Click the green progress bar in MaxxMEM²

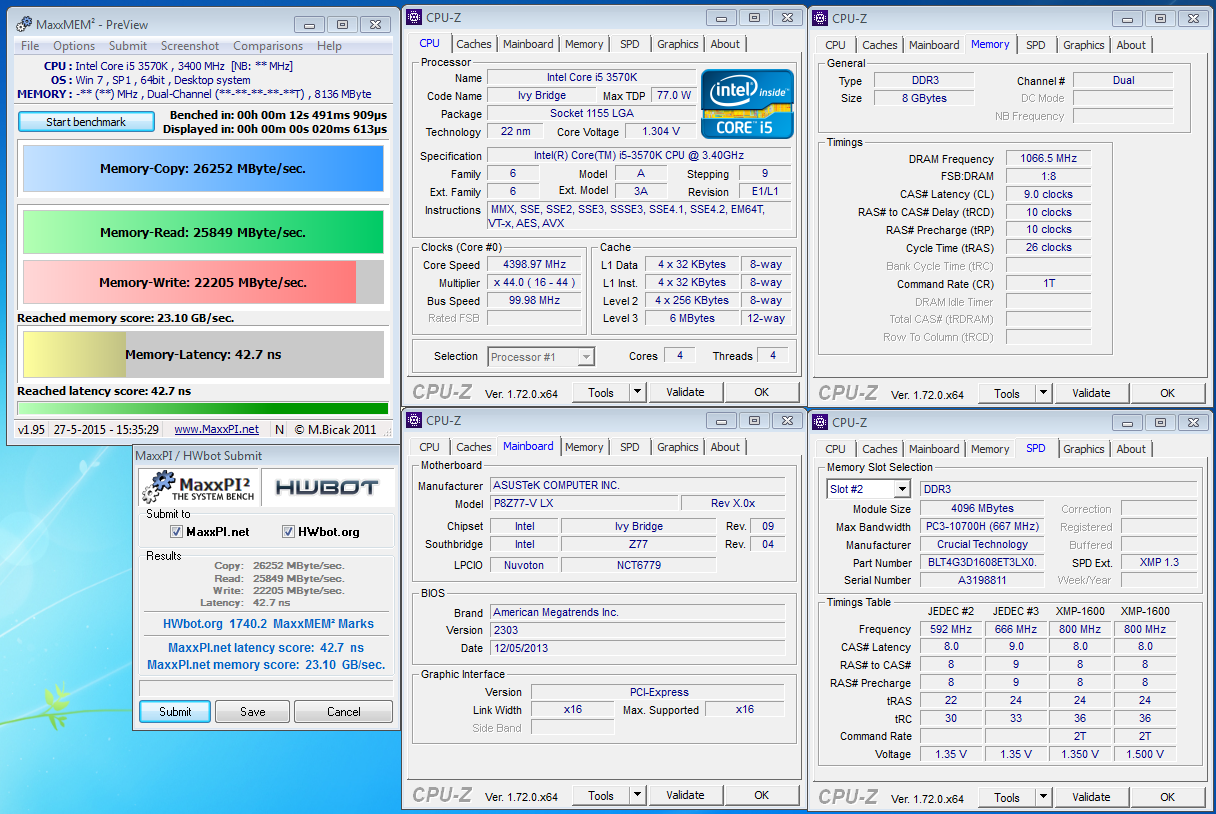[203, 408]
